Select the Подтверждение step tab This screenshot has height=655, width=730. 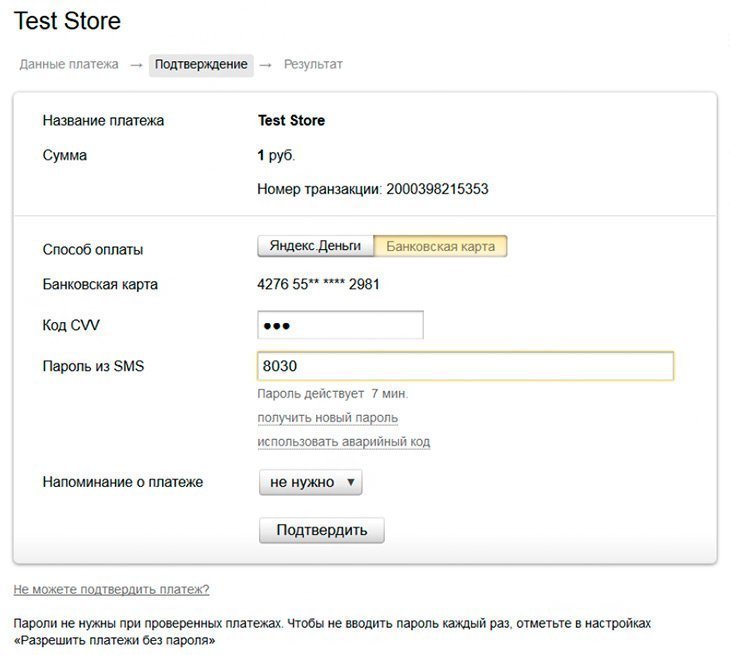(x=201, y=65)
